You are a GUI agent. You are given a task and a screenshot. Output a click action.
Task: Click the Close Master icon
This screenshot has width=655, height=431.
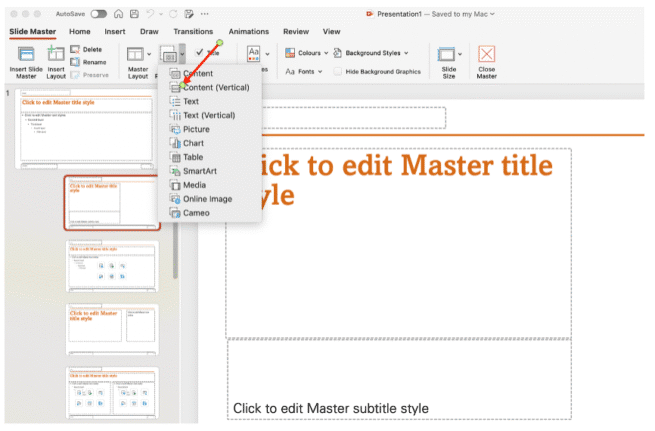tap(486, 54)
